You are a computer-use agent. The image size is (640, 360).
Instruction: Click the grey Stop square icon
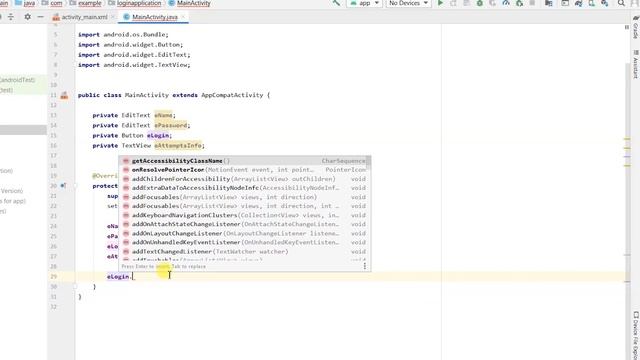tap(532, 3)
